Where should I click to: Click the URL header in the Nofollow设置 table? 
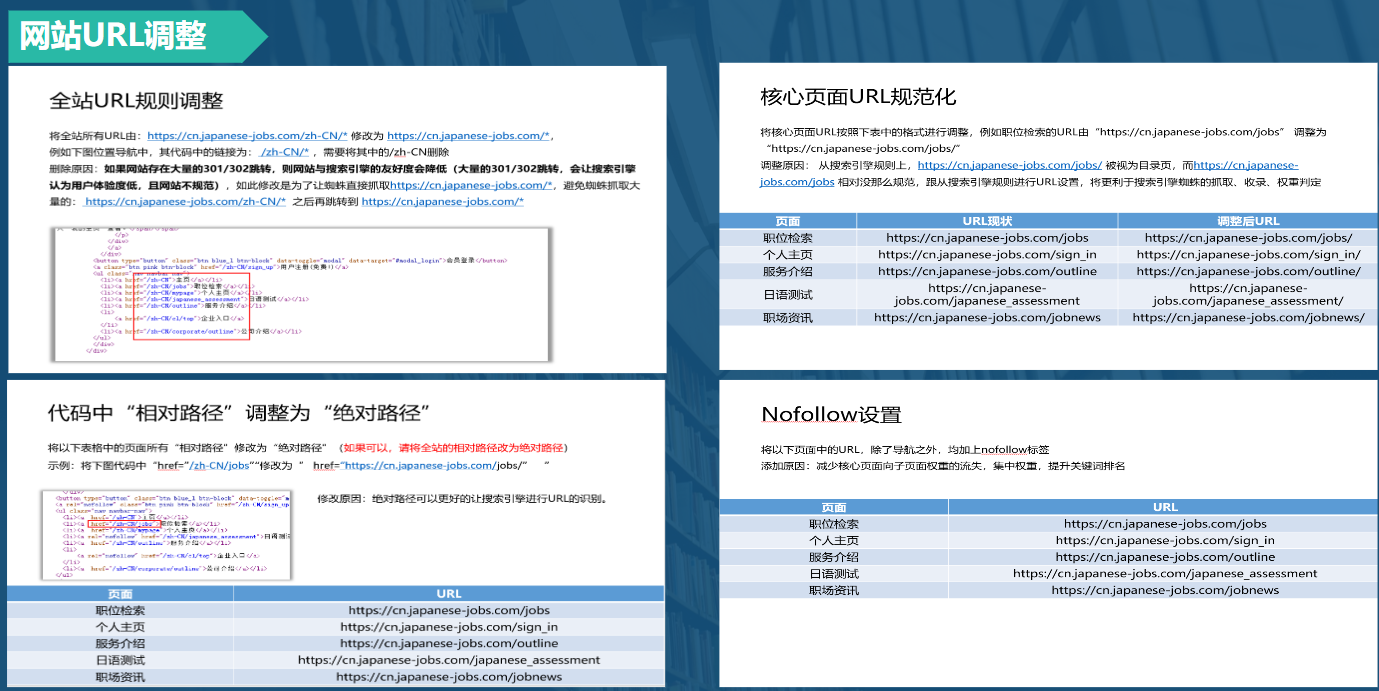(x=1165, y=507)
